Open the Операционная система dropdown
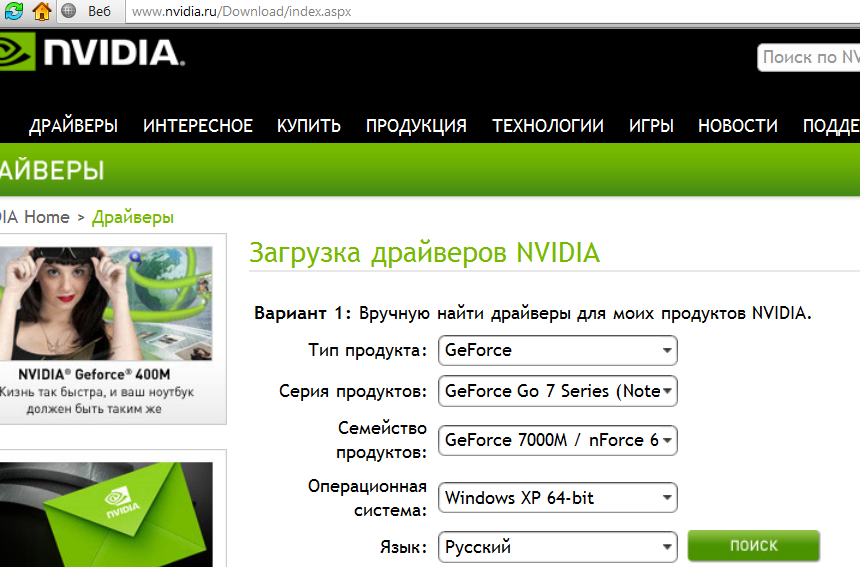This screenshot has height=567, width=860. pos(557,498)
